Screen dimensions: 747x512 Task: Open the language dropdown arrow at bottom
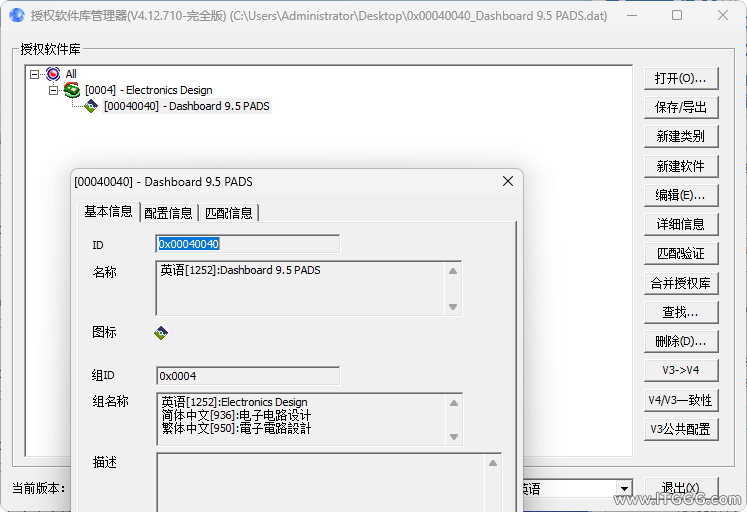(x=624, y=488)
